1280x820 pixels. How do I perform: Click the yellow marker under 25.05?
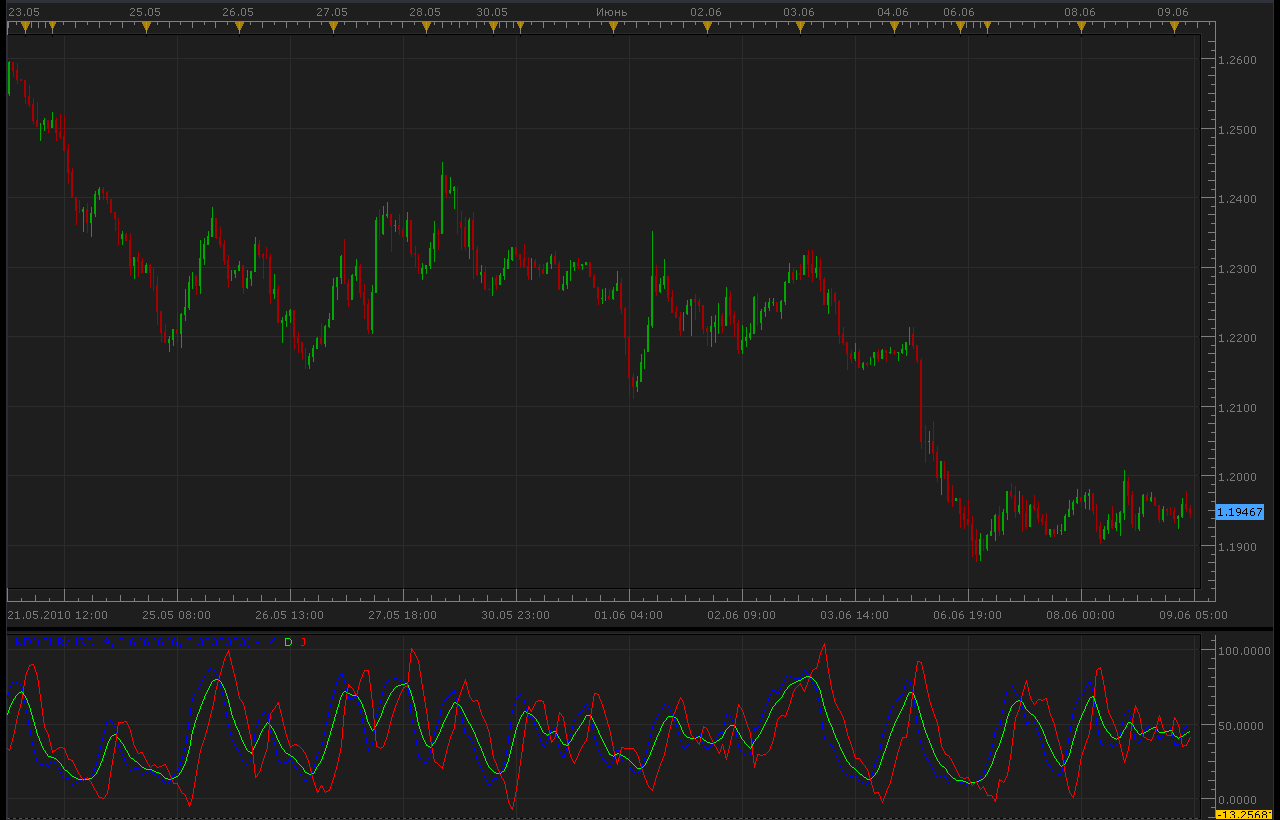pos(145,28)
